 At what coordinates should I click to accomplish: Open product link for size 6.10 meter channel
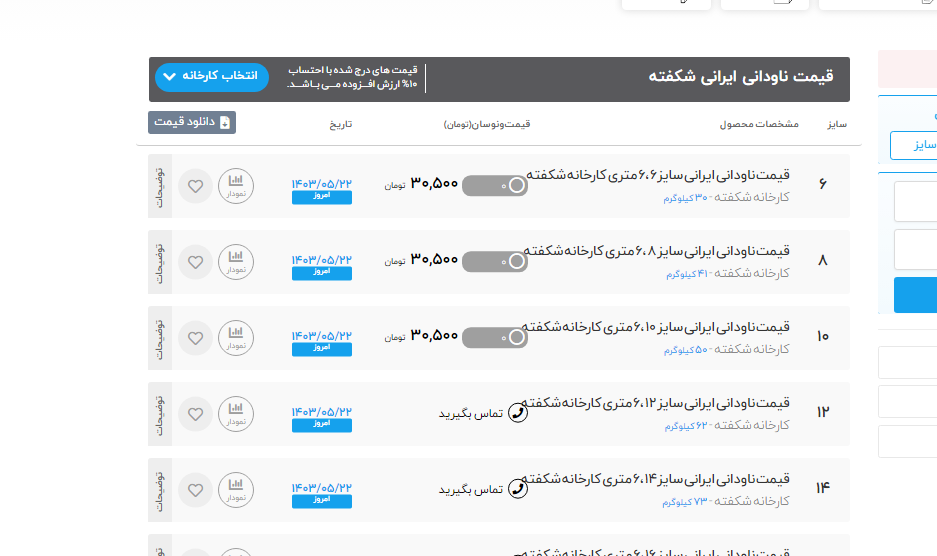[x=655, y=327]
